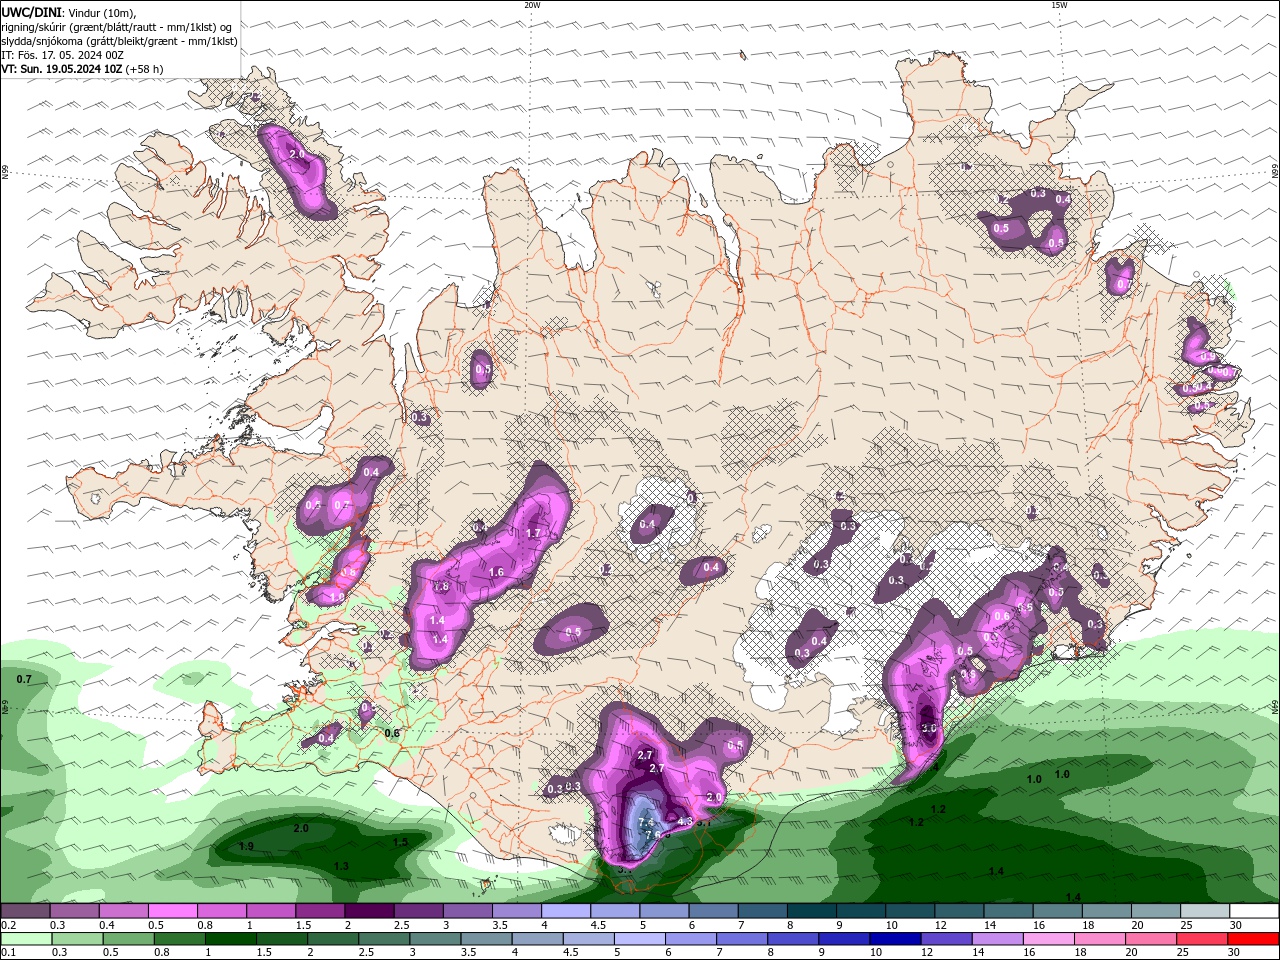Click the black '0.7' value over western sea
The image size is (1280, 960).
tap(25, 679)
